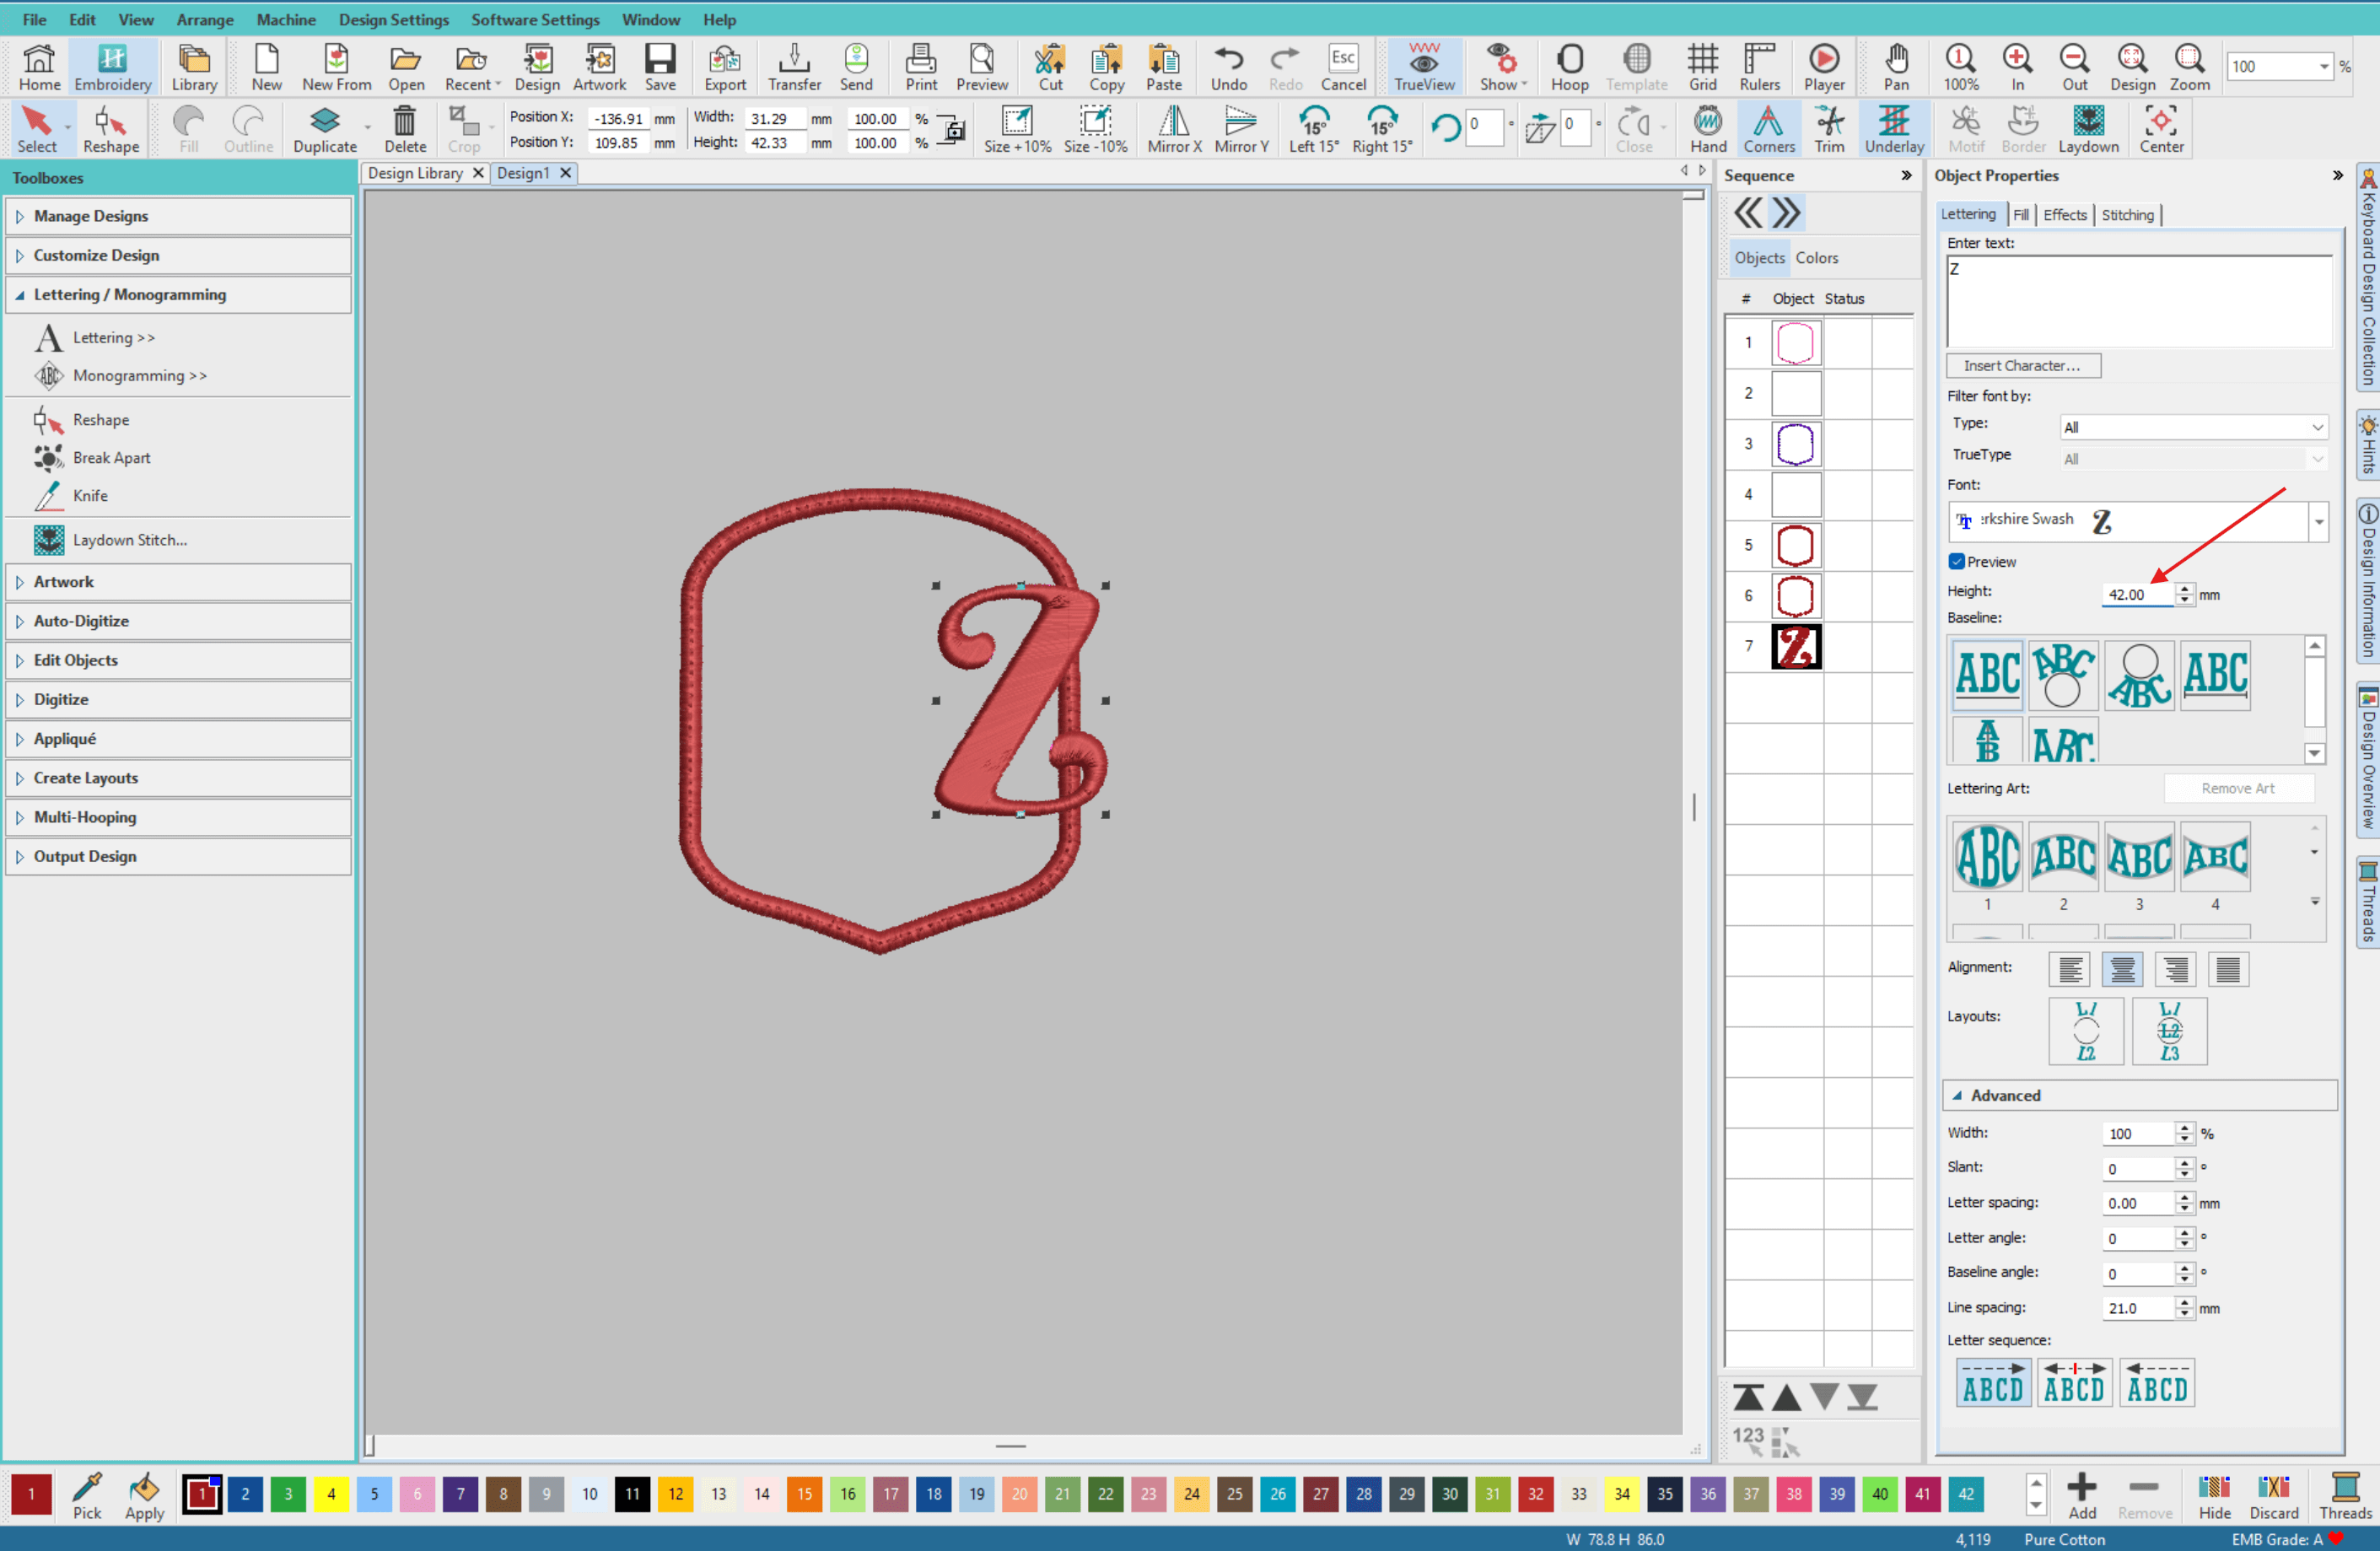
Task: Mirror the design horizontally with Mirror X
Action: tap(1172, 128)
